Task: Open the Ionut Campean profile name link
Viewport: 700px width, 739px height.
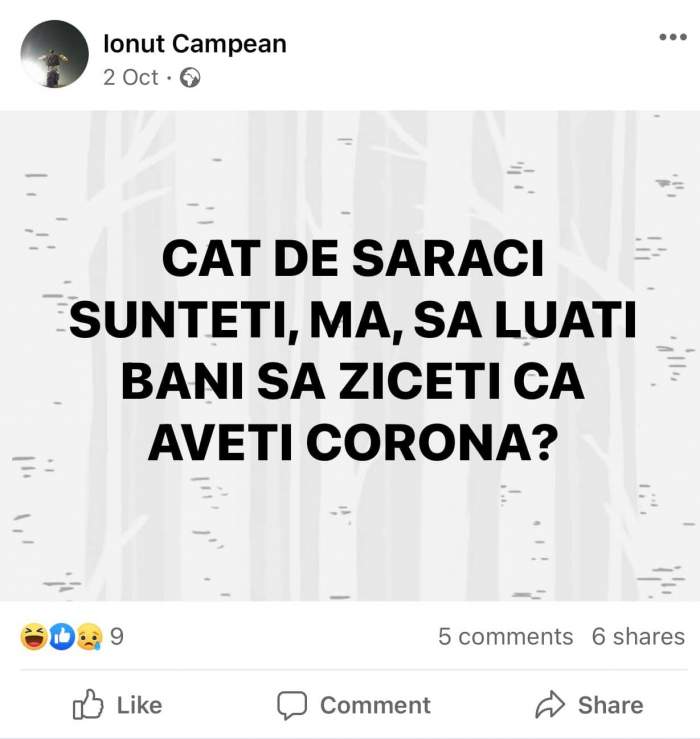Action: pyautogui.click(x=194, y=44)
